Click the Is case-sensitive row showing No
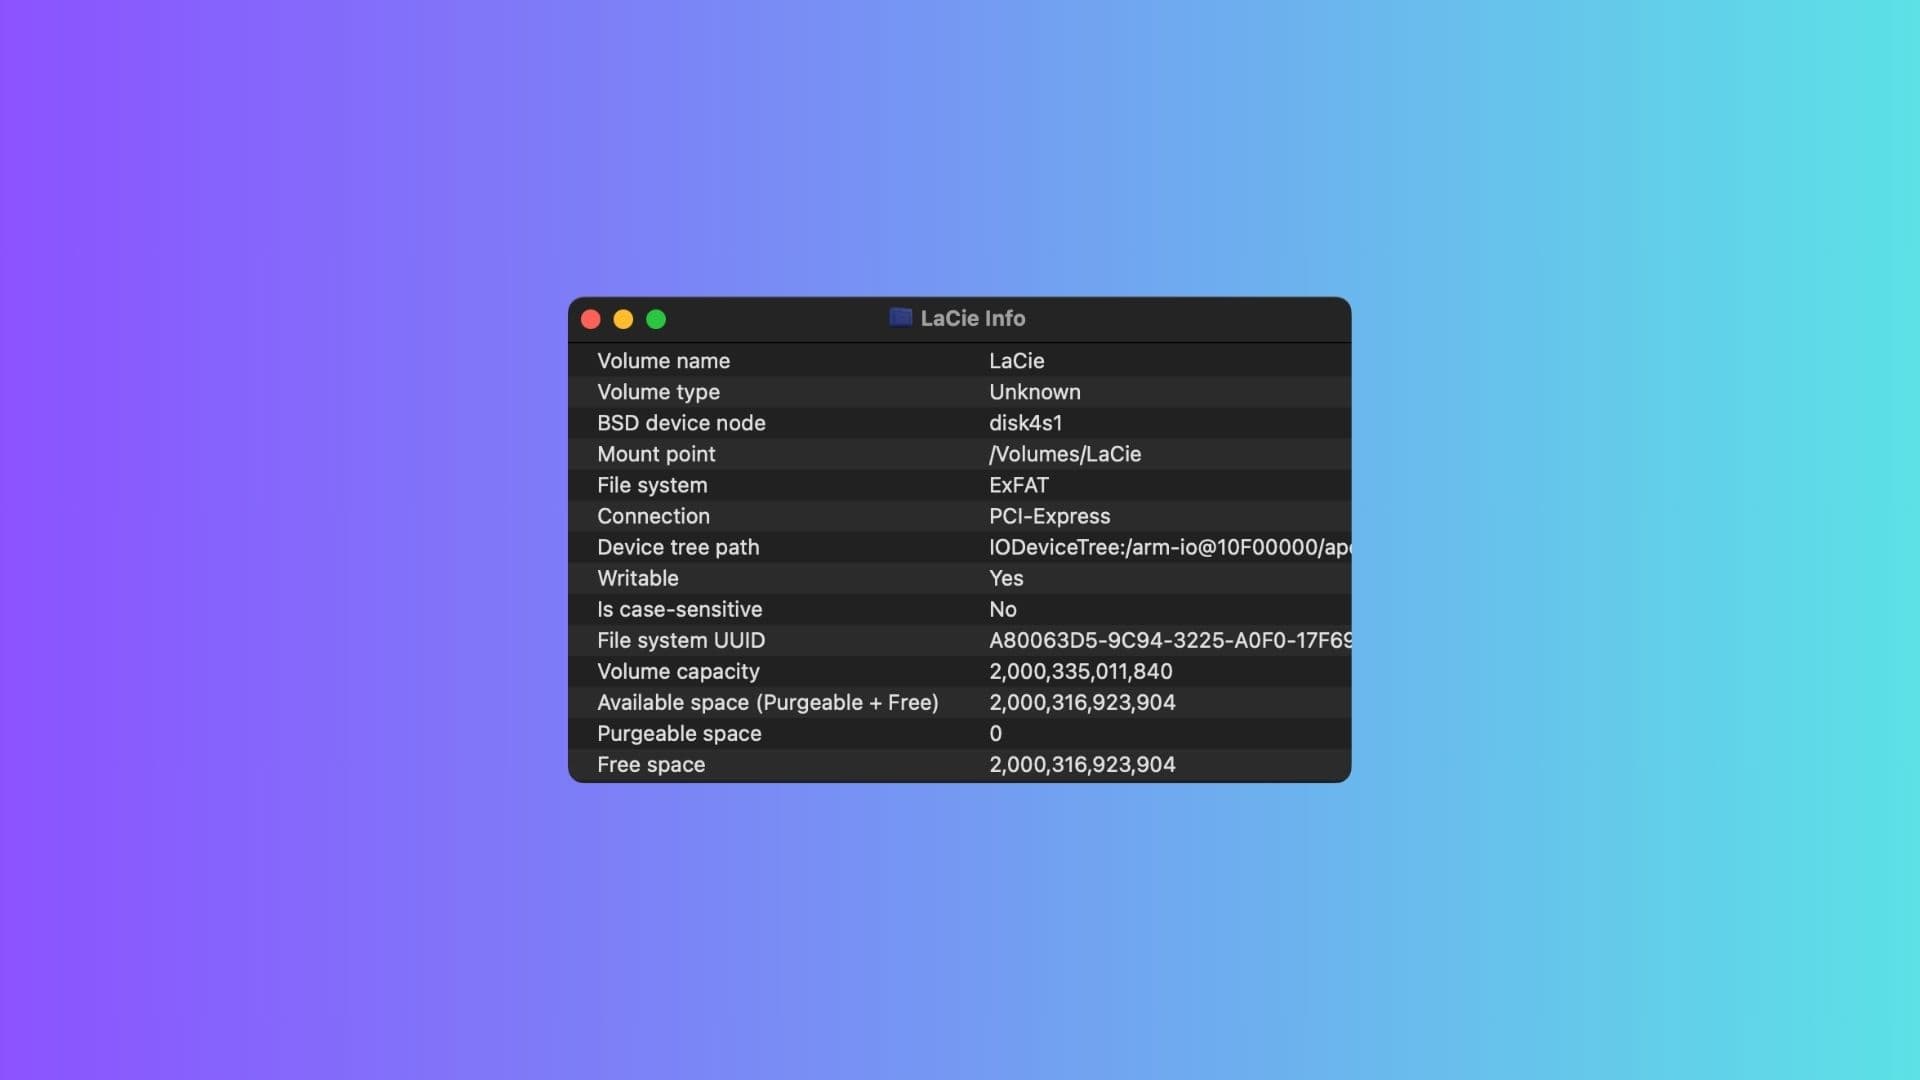The height and width of the screenshot is (1080, 1920). [x=1002, y=609]
